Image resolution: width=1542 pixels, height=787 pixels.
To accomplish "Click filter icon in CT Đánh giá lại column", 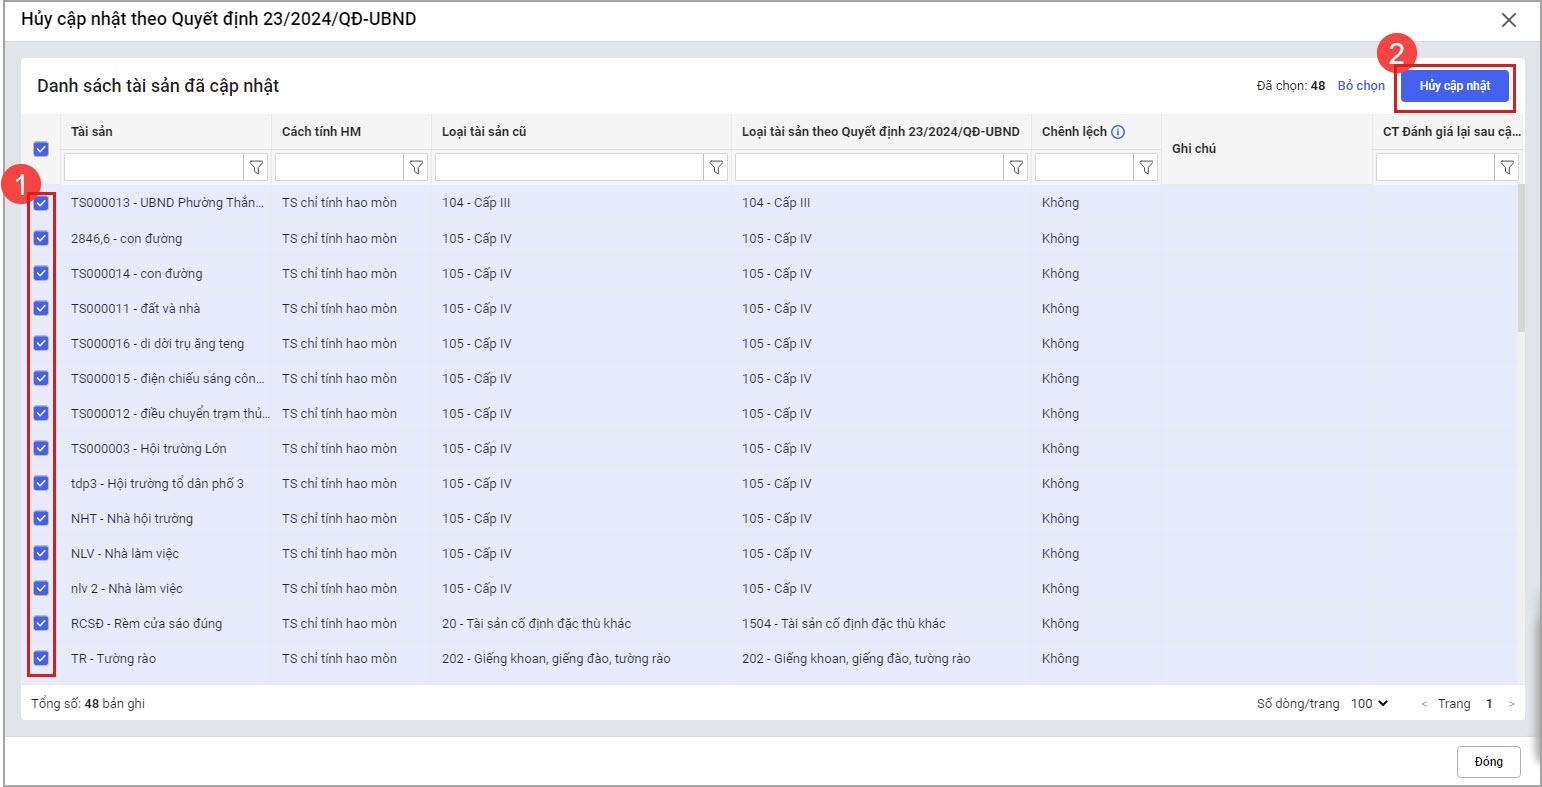I will [1507, 167].
